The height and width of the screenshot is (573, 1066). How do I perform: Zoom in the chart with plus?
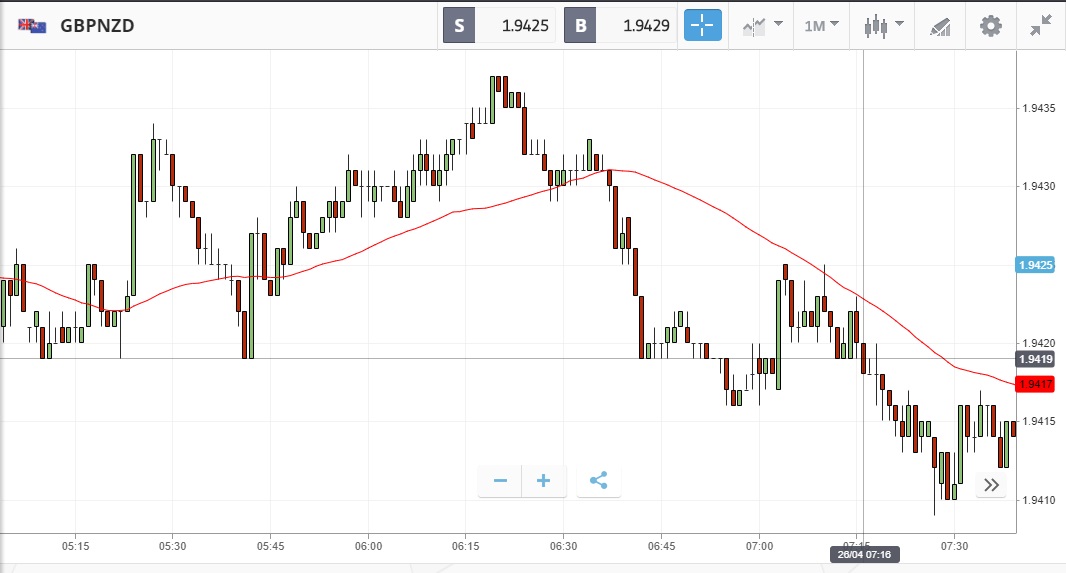(544, 481)
